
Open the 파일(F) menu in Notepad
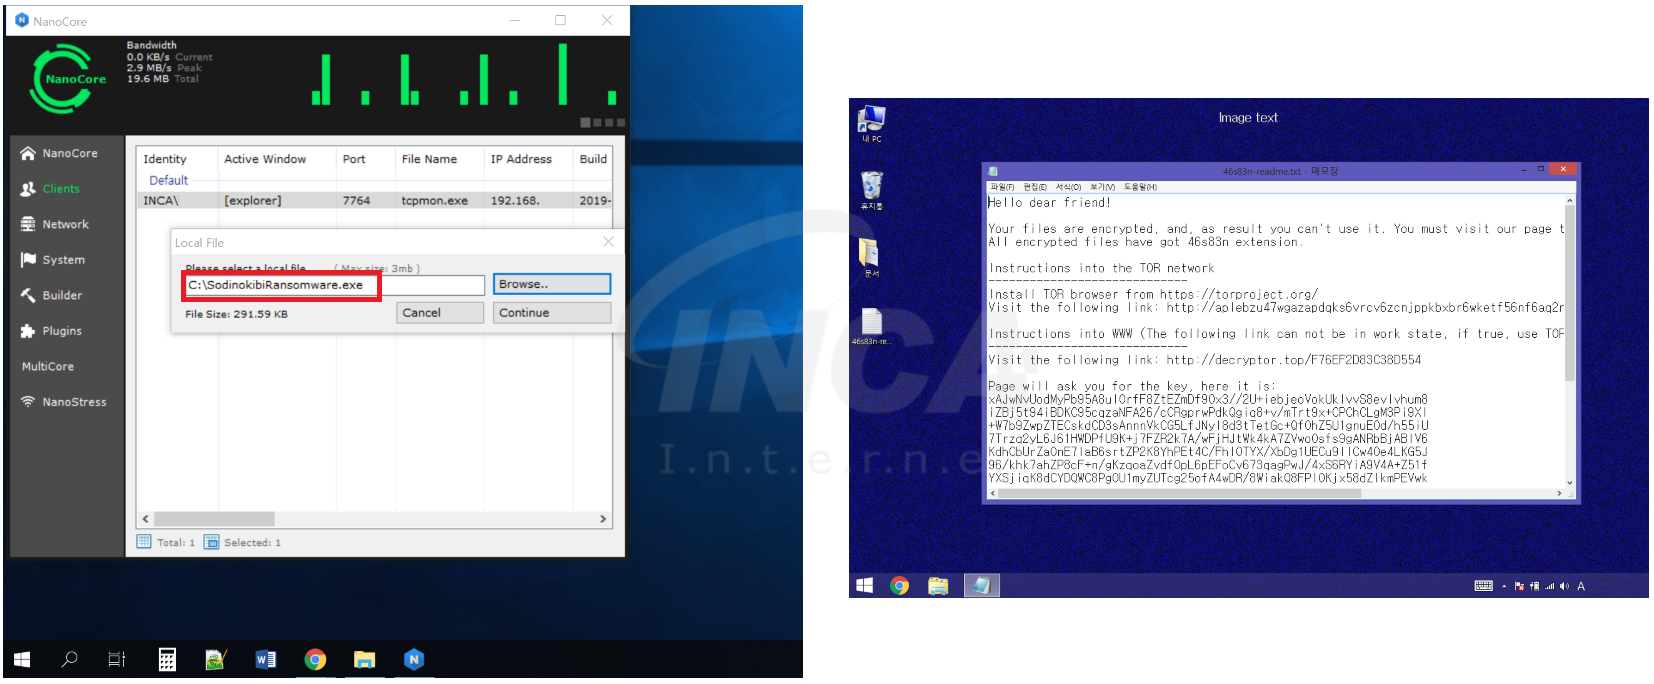[1002, 187]
